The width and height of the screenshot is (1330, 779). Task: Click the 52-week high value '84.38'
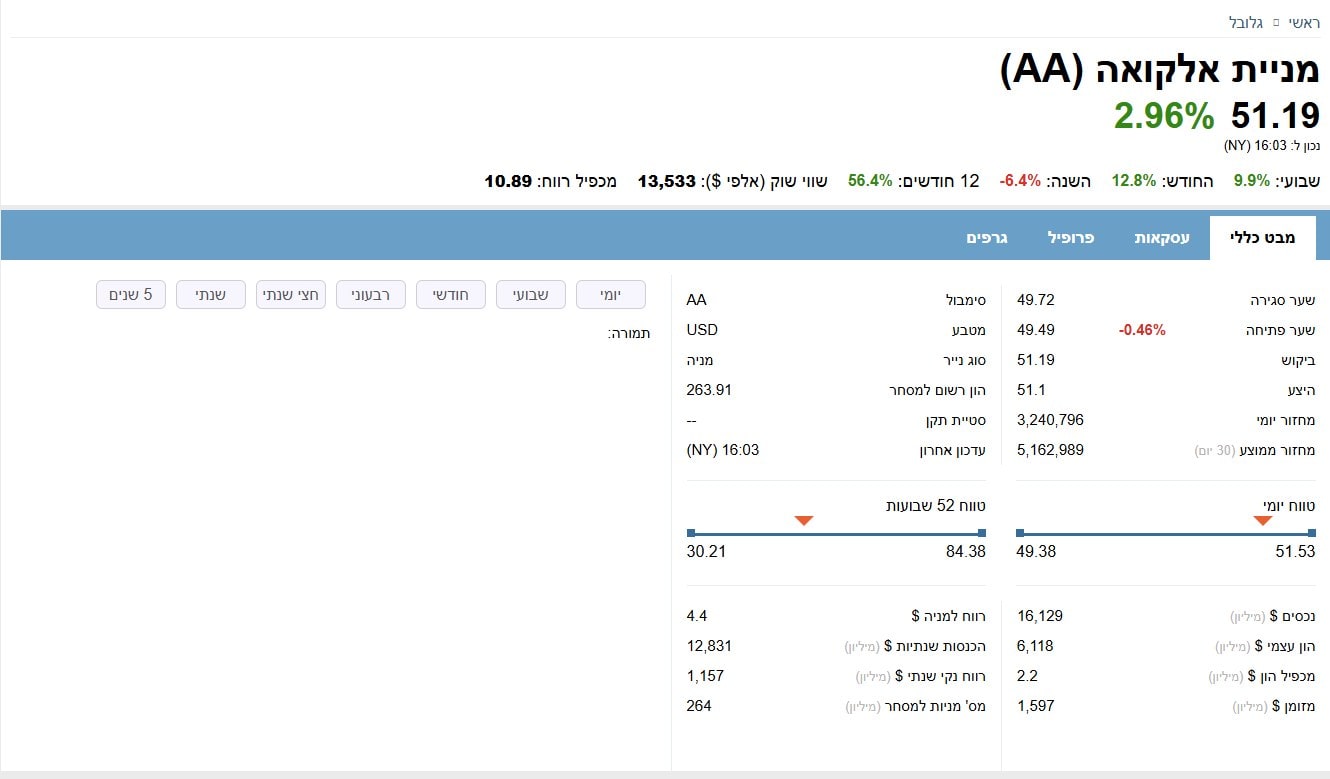click(966, 551)
